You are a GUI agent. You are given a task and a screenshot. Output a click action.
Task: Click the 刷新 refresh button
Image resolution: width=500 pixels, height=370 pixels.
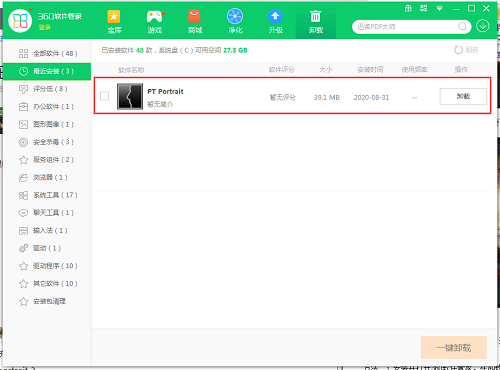466,50
